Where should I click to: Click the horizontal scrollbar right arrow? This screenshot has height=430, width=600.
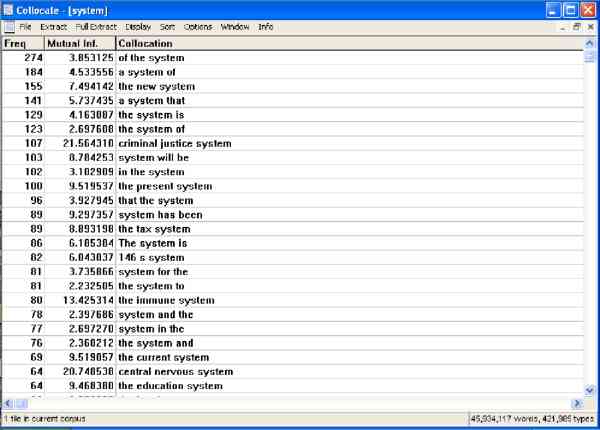pyautogui.click(x=575, y=402)
